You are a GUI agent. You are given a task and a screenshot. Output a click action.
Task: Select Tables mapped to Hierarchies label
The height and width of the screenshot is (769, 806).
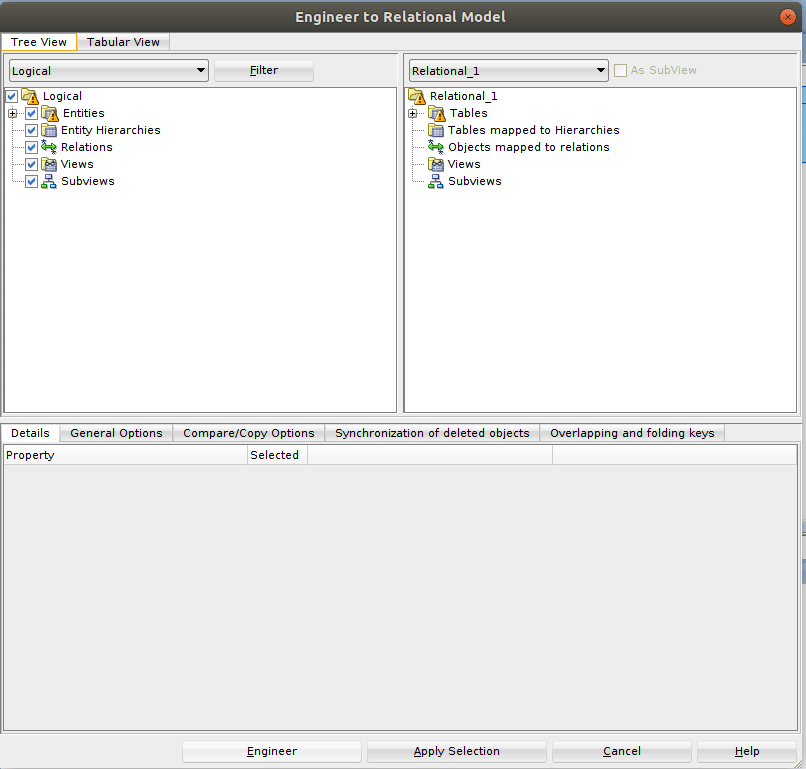[534, 130]
